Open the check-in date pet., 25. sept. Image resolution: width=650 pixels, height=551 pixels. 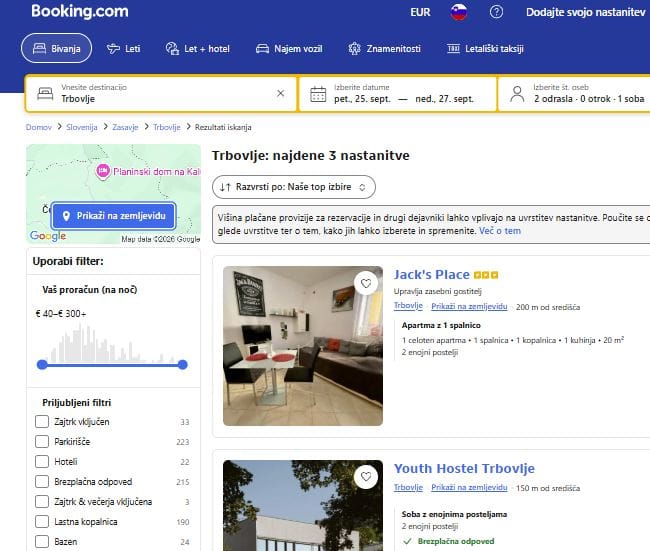coord(362,99)
